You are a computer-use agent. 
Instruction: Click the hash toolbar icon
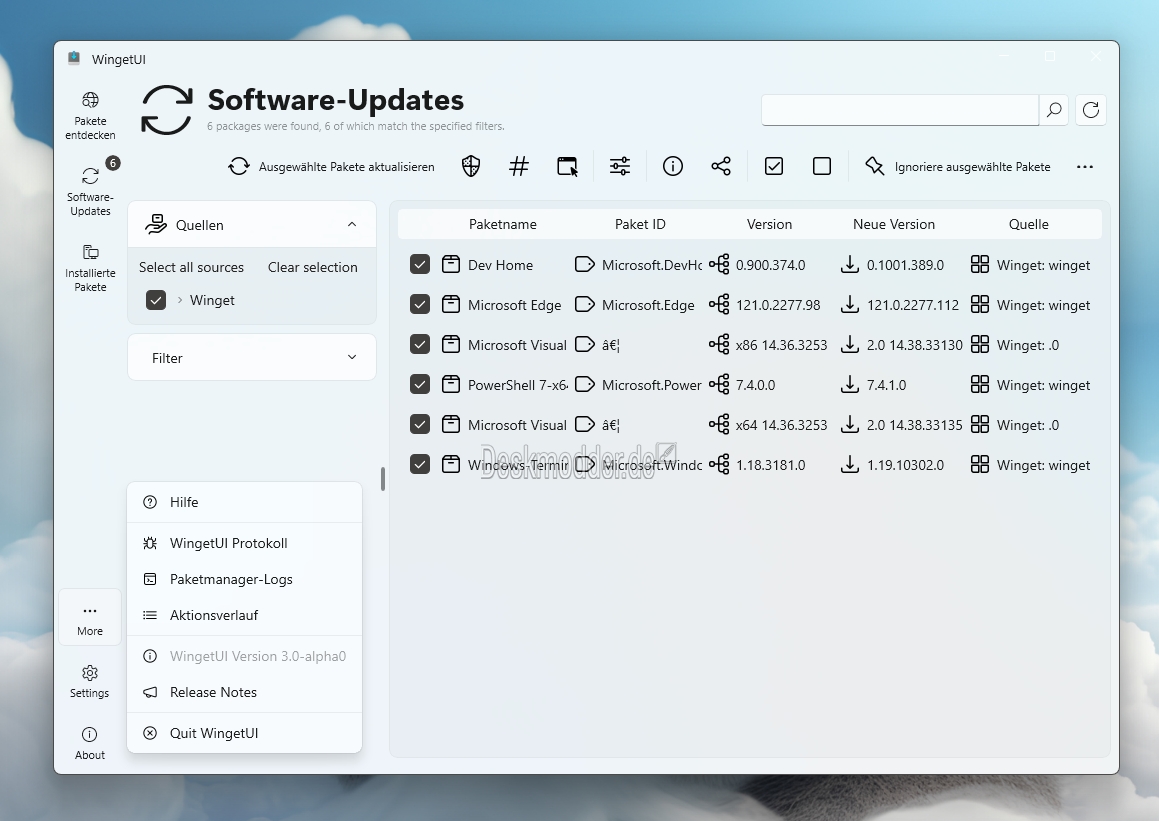[x=519, y=166]
